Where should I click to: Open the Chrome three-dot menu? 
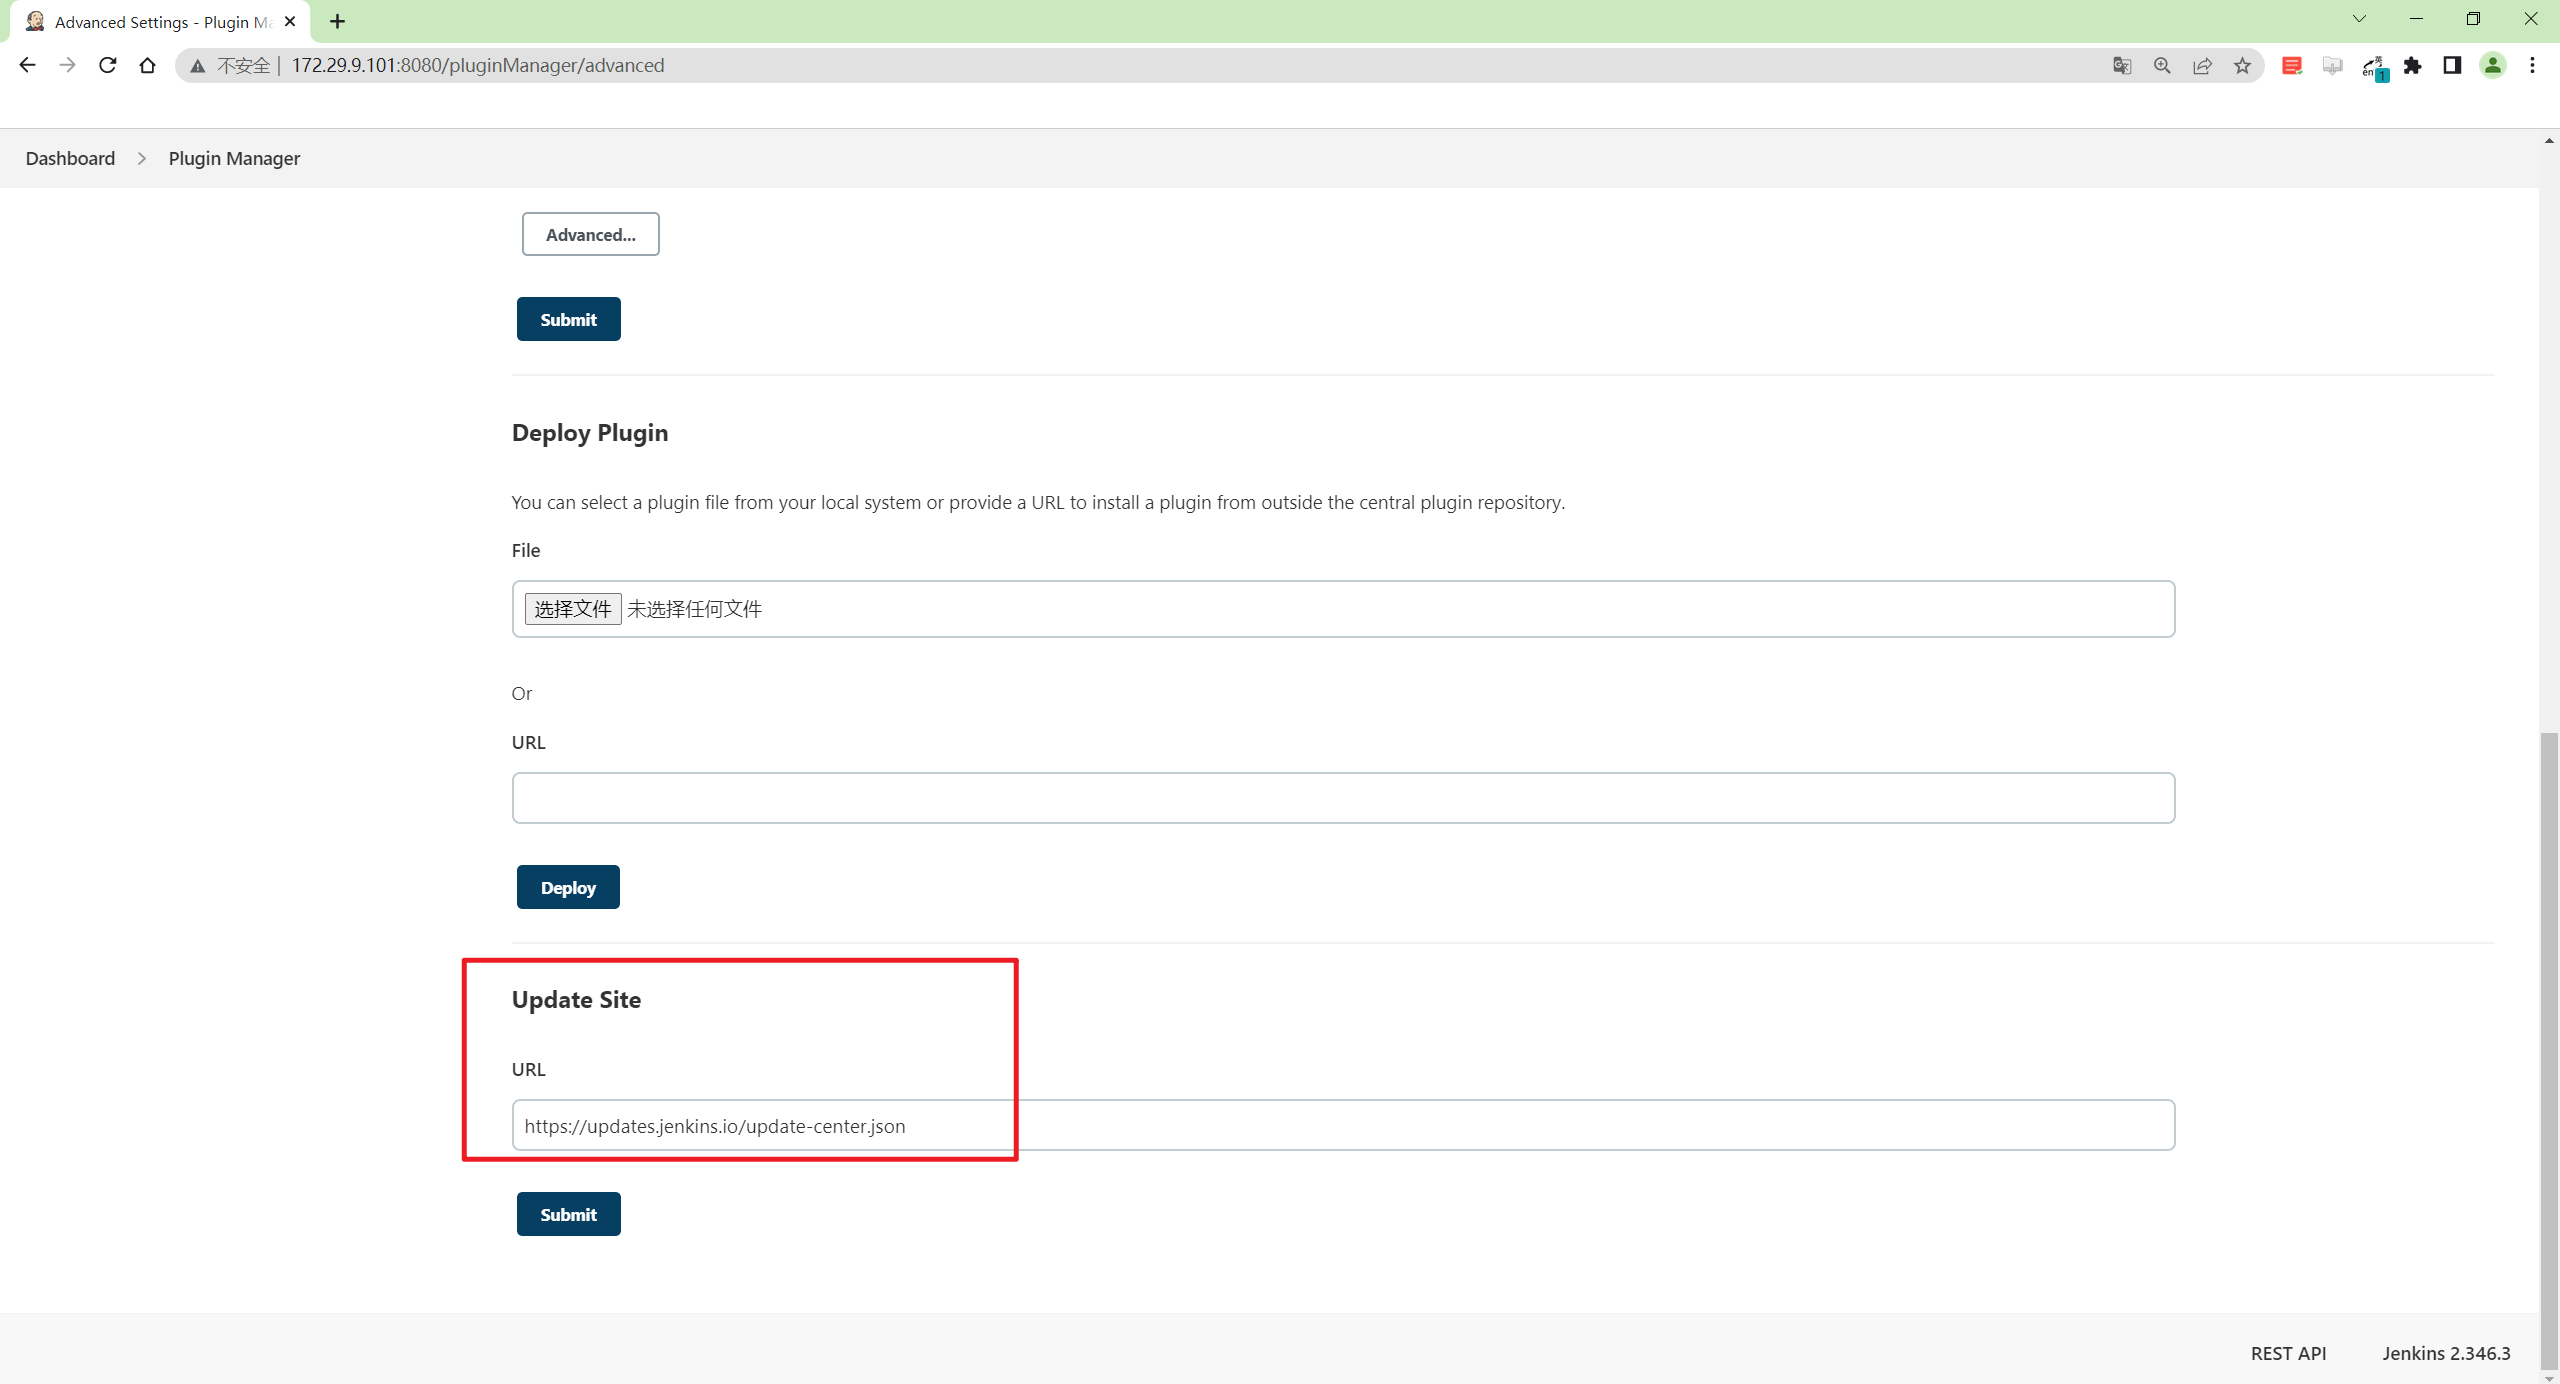pos(2532,65)
